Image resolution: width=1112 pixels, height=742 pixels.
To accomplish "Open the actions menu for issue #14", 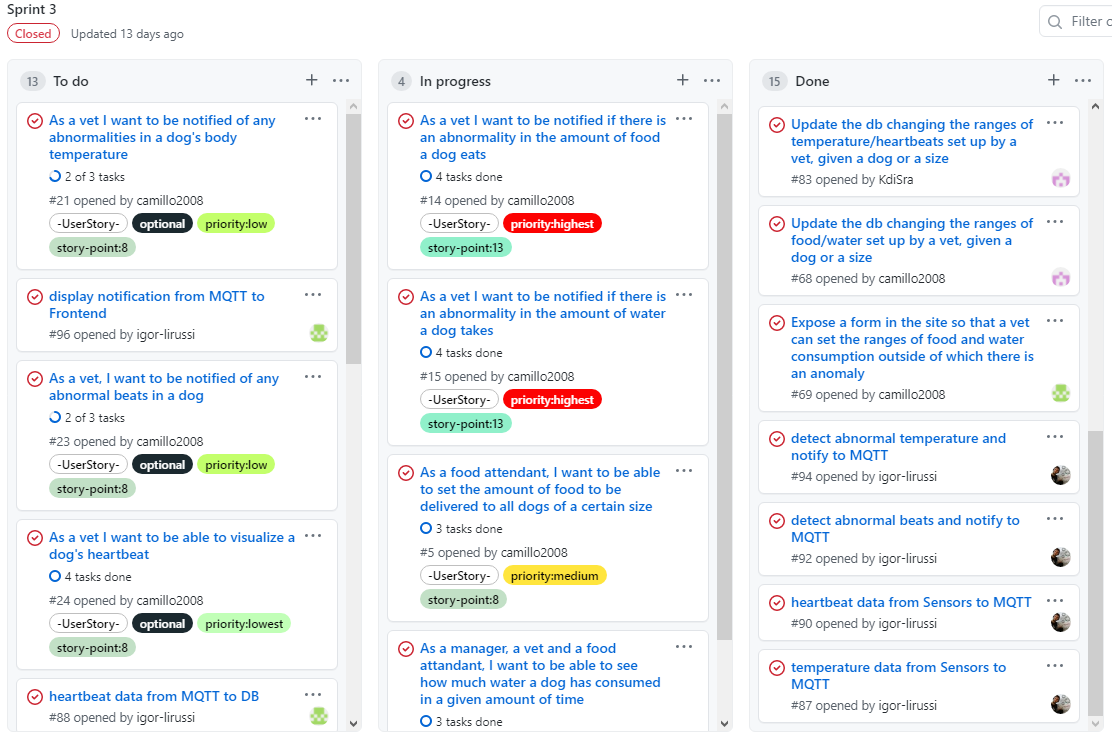I will [684, 118].
